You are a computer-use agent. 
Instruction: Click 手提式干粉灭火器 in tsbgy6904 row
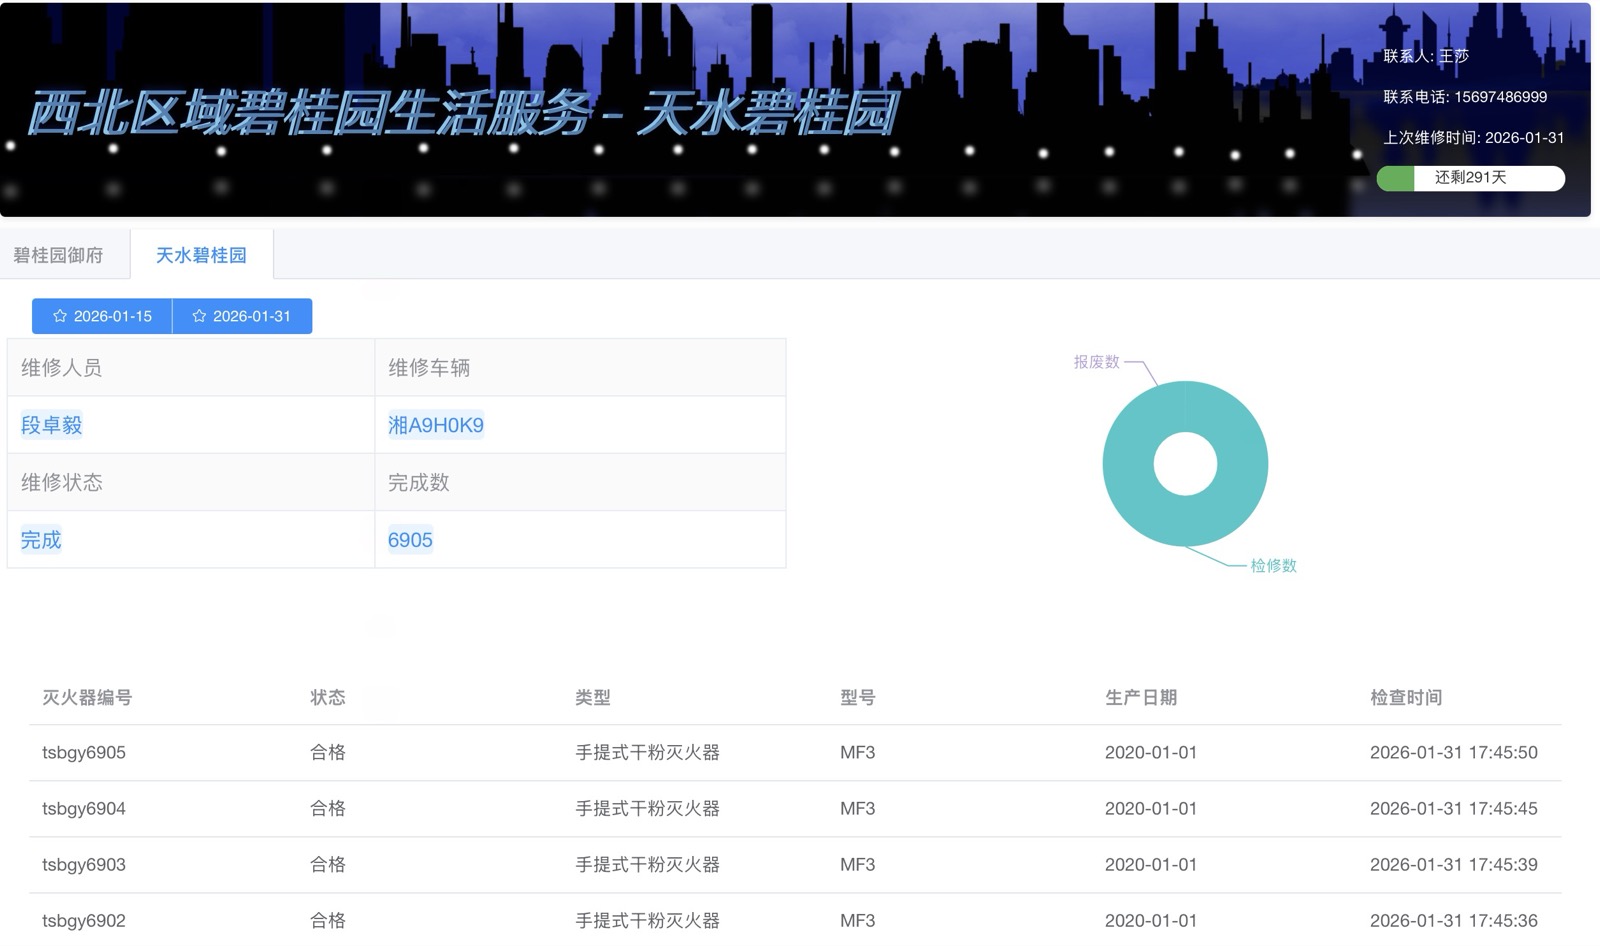click(647, 809)
